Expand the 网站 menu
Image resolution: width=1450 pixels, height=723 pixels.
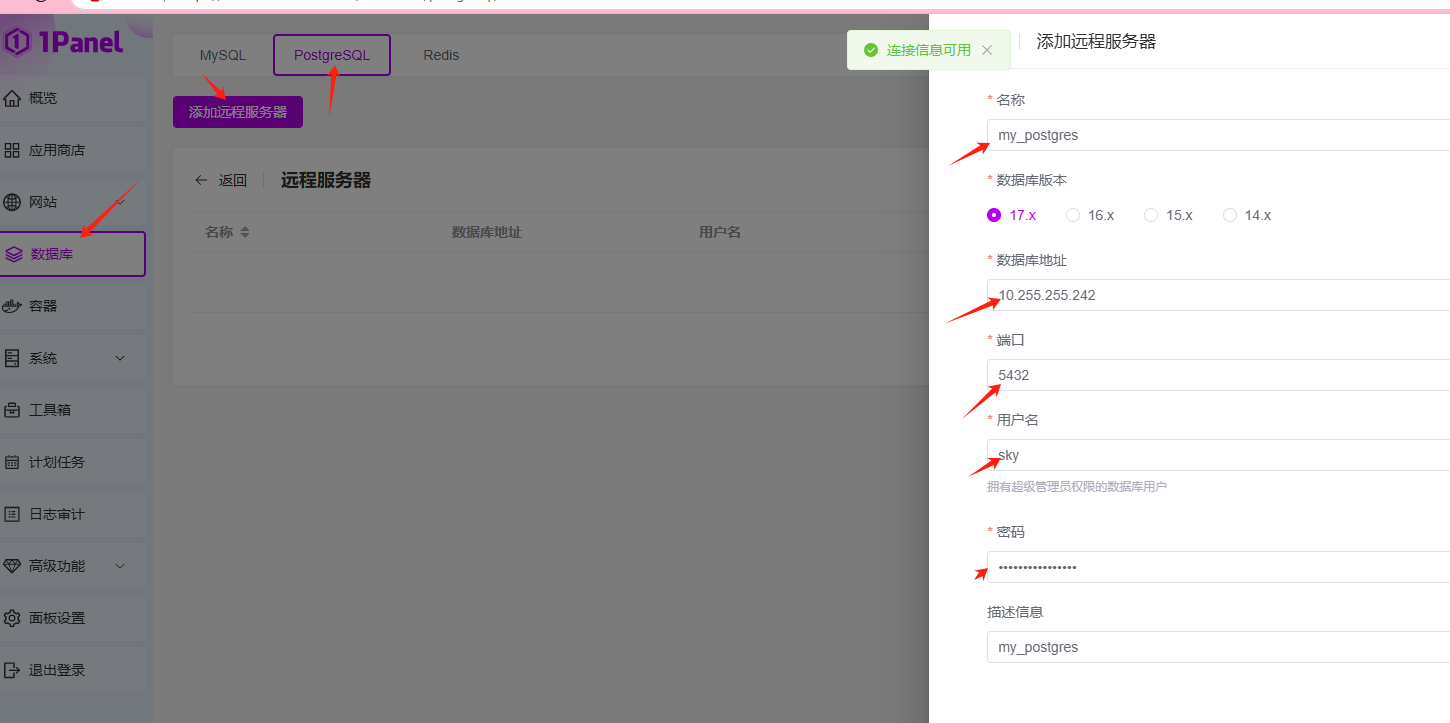click(73, 202)
